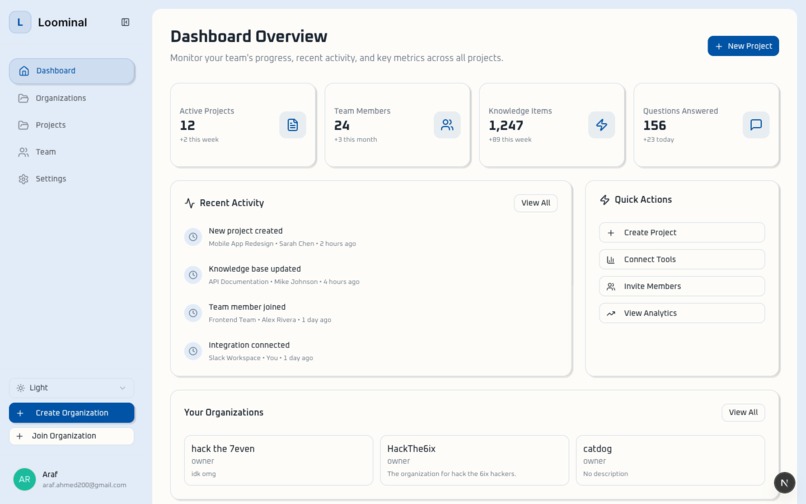Click 'Team member joined' activity title
Image resolution: width=806 pixels, height=504 pixels.
247,307
